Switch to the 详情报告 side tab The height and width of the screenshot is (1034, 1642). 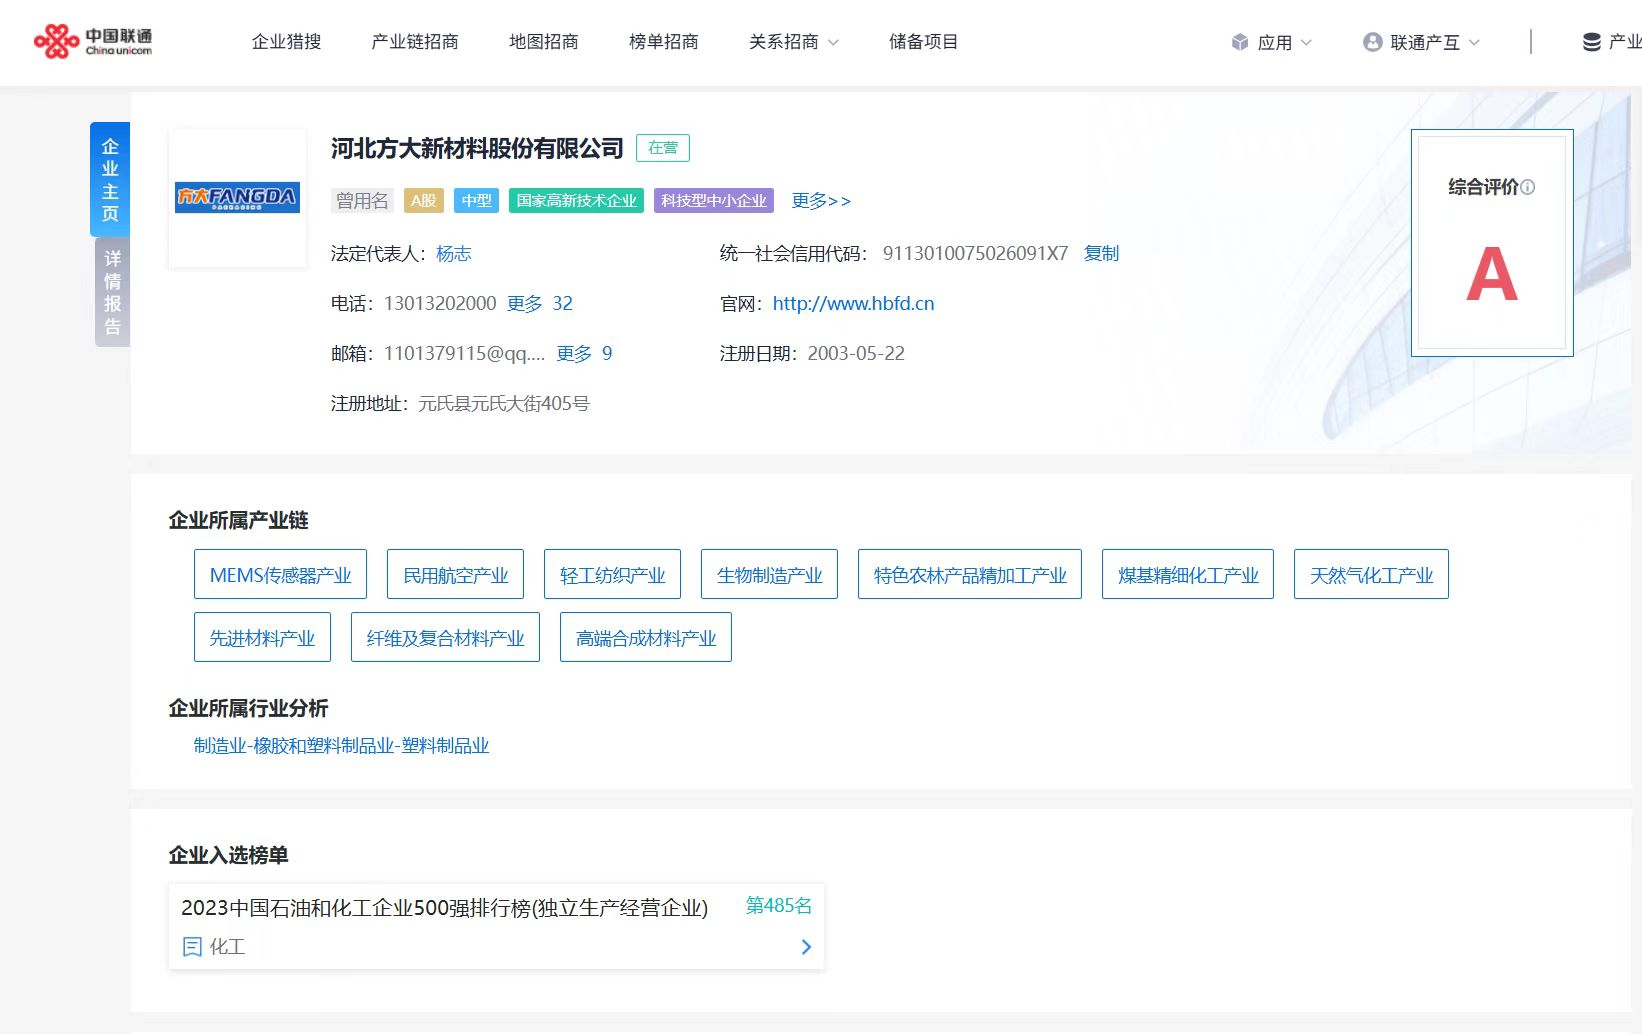[112, 292]
